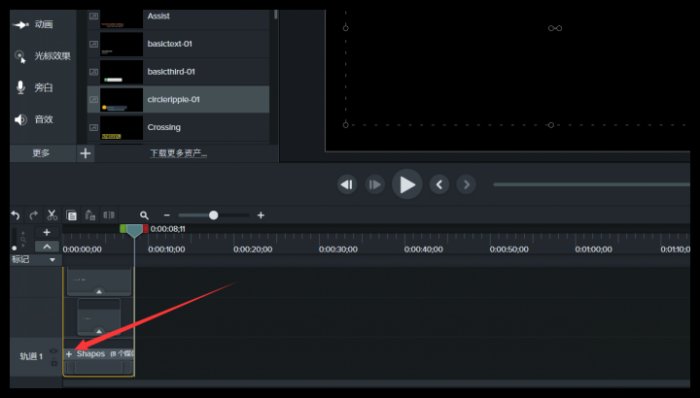Toggle track 1 visibility eye icon
Image resolution: width=700 pixels, height=398 pixels.
point(54,351)
